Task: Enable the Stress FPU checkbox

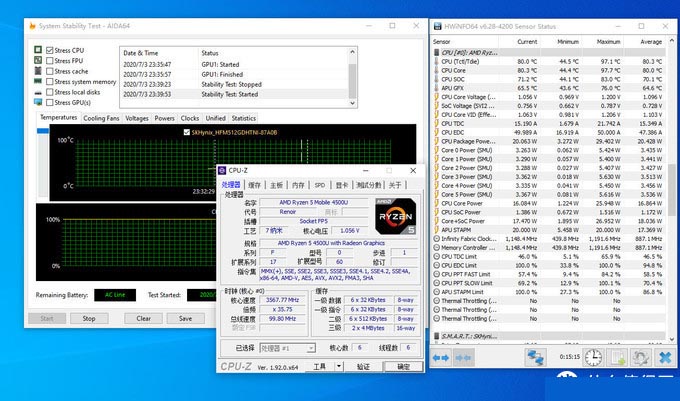Action: (x=50, y=61)
